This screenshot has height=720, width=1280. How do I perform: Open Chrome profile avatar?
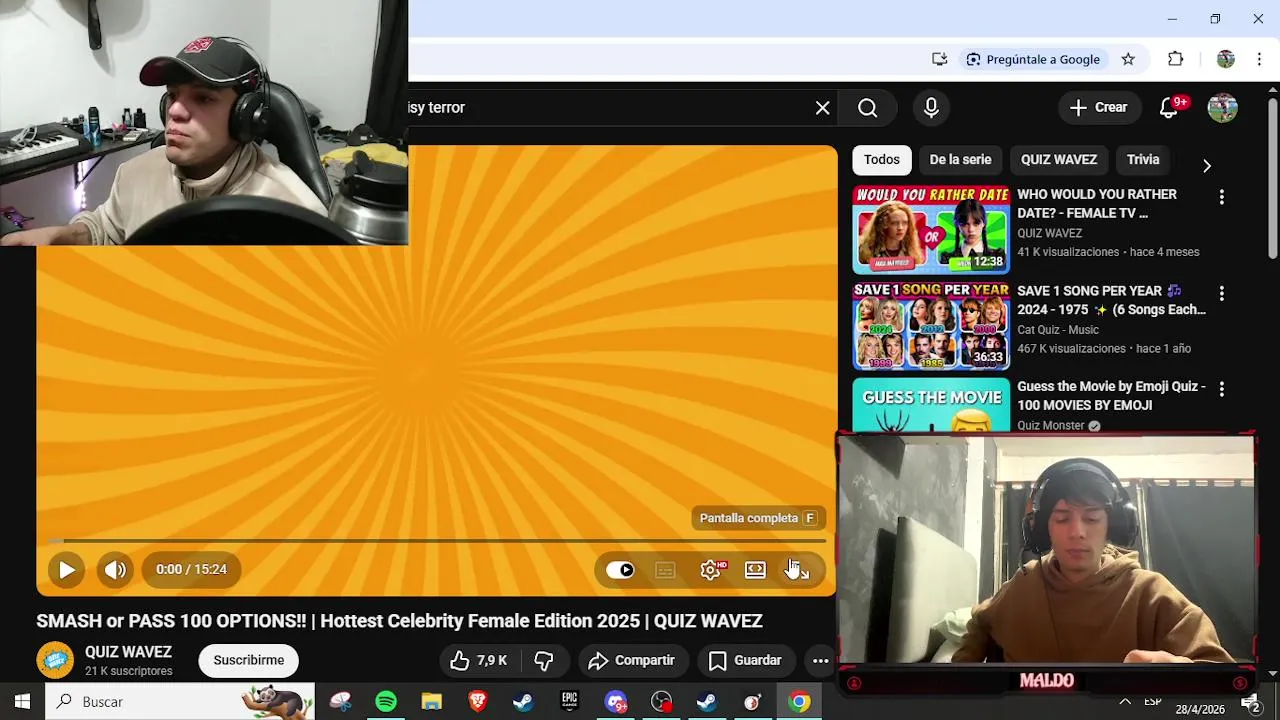pyautogui.click(x=1226, y=59)
